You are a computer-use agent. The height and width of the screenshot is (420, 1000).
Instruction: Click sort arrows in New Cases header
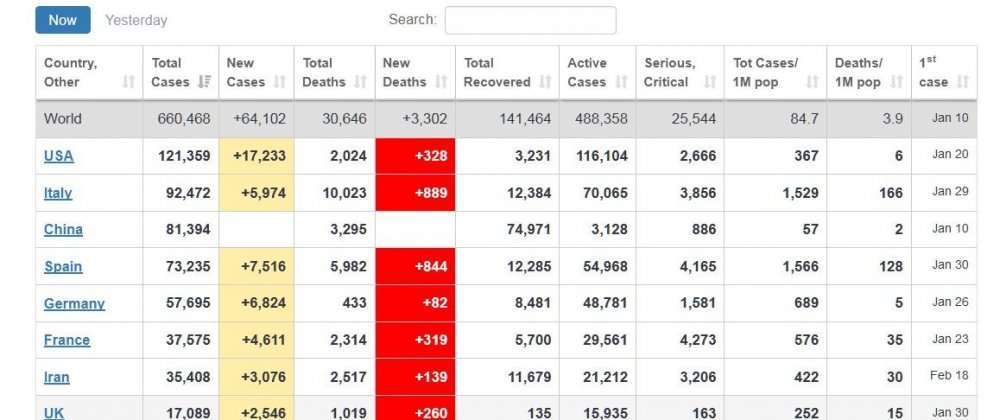[x=279, y=82]
